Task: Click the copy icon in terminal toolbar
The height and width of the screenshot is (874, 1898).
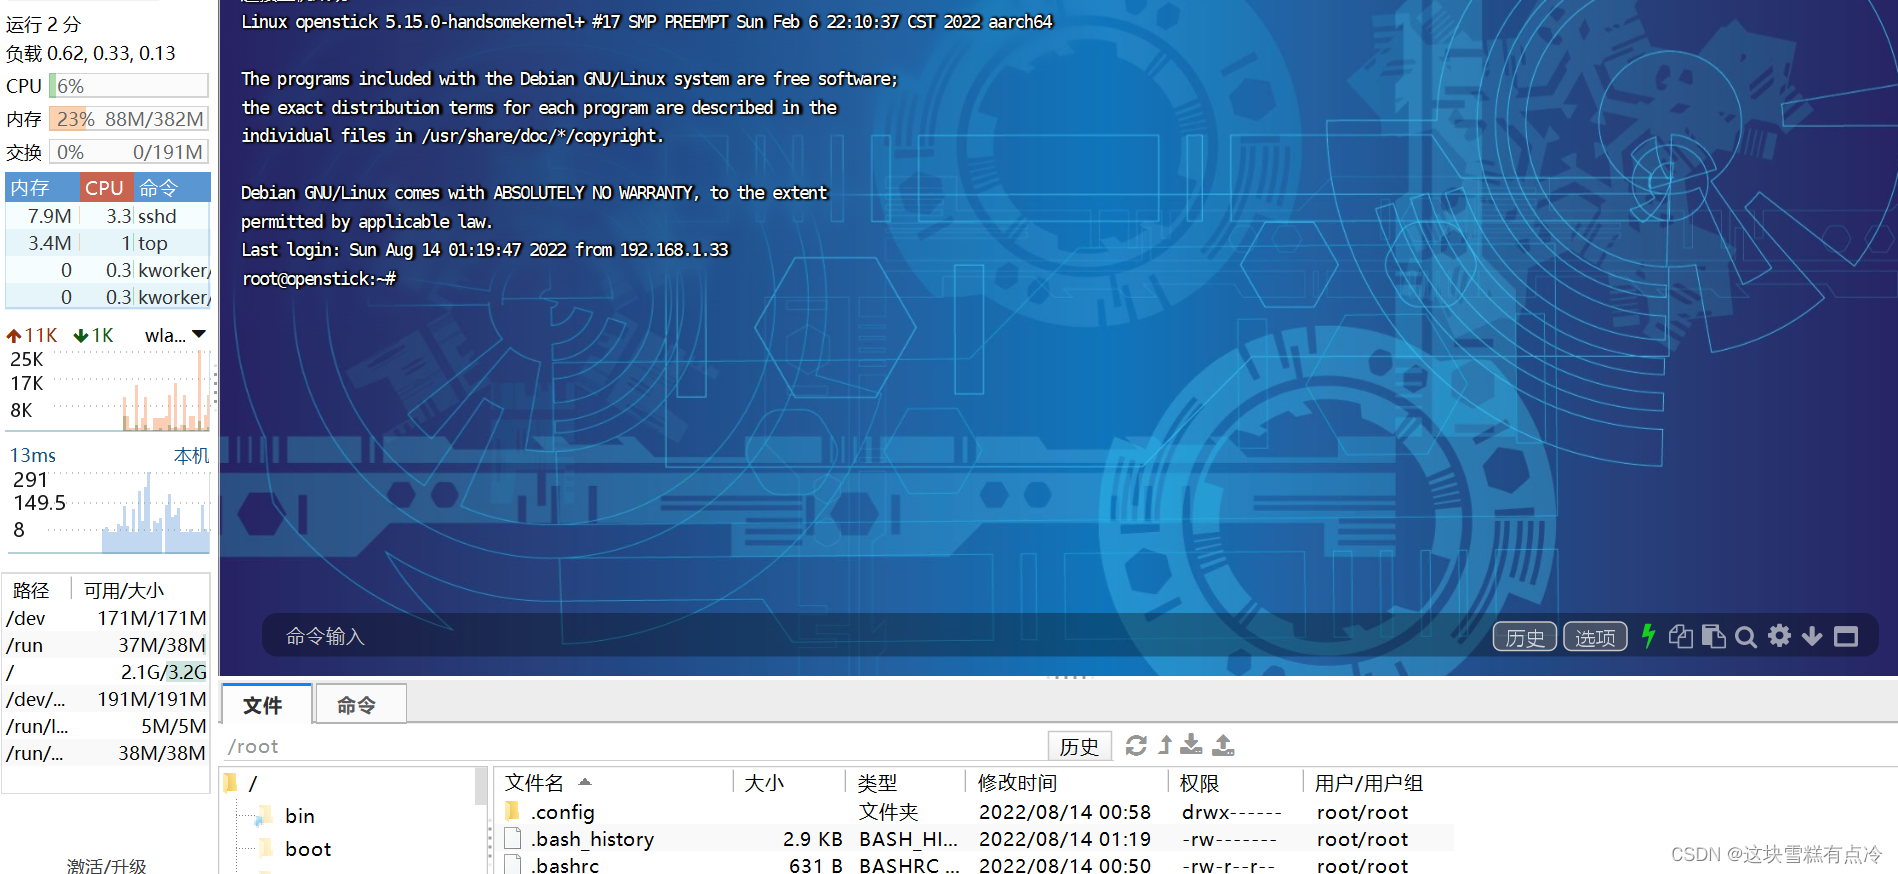Action: tap(1681, 636)
